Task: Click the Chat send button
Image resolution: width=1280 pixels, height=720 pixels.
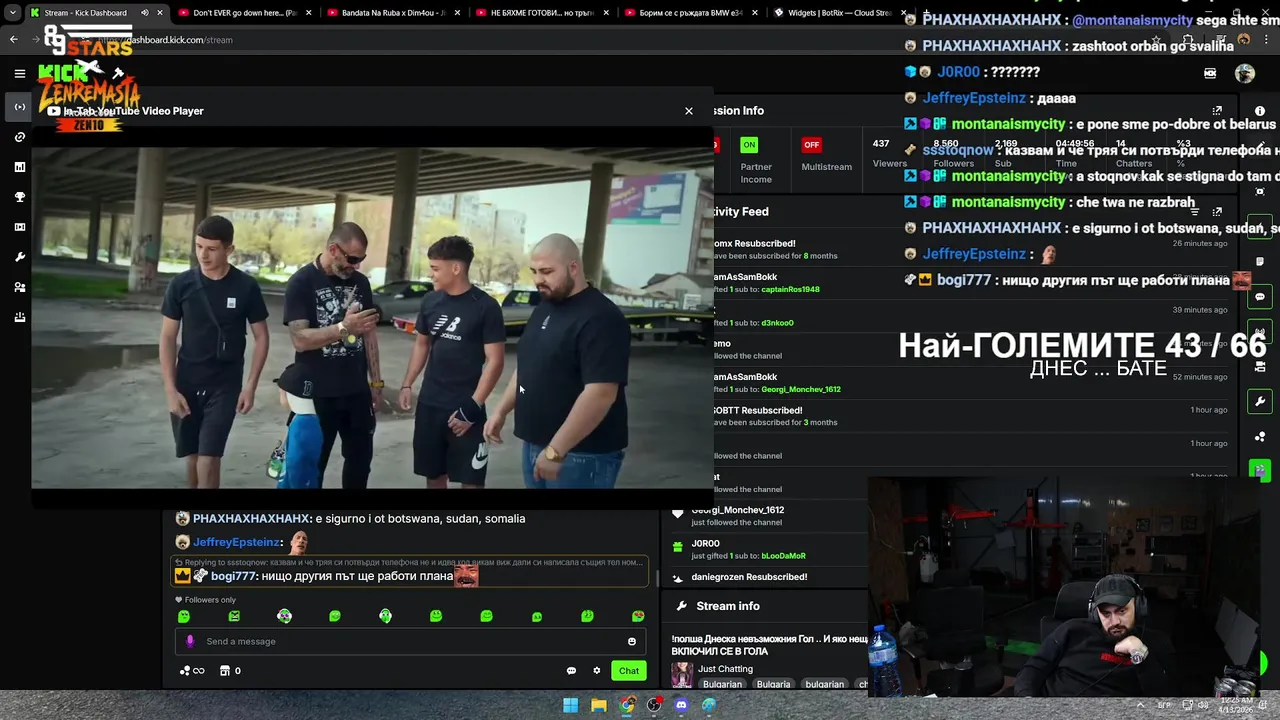Action: pos(629,671)
